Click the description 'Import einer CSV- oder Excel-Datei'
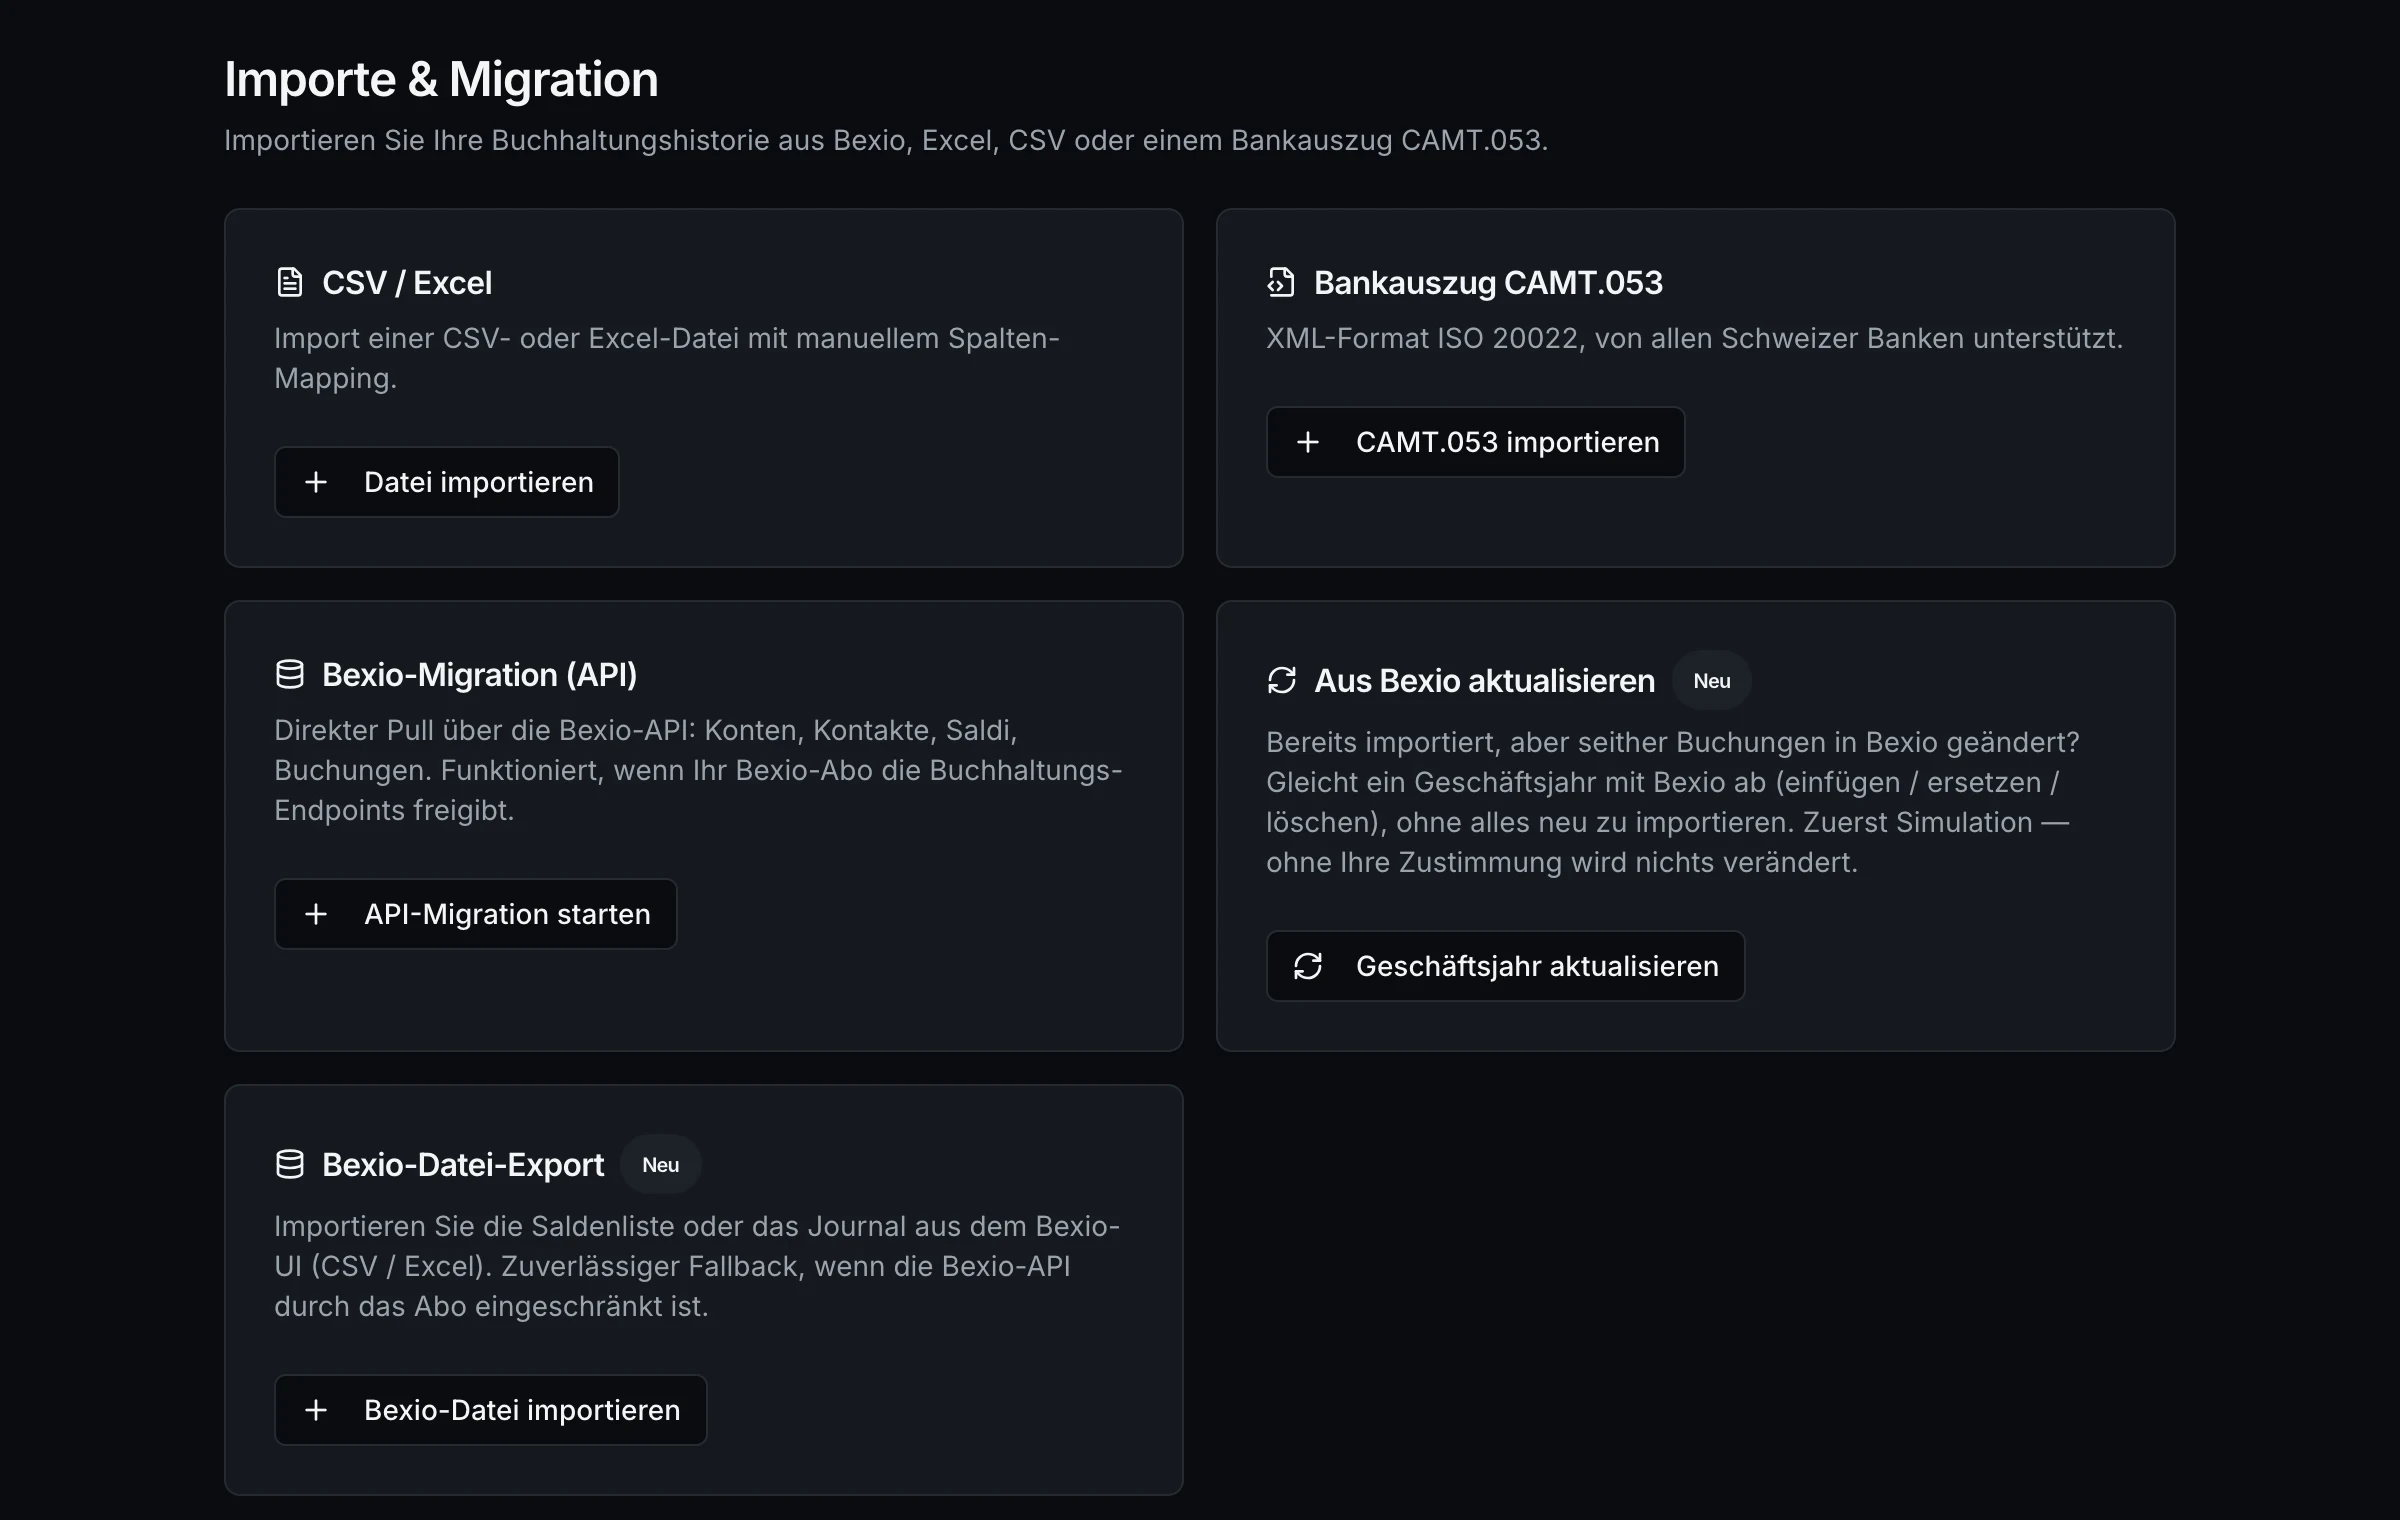2400x1520 pixels. tap(667, 358)
